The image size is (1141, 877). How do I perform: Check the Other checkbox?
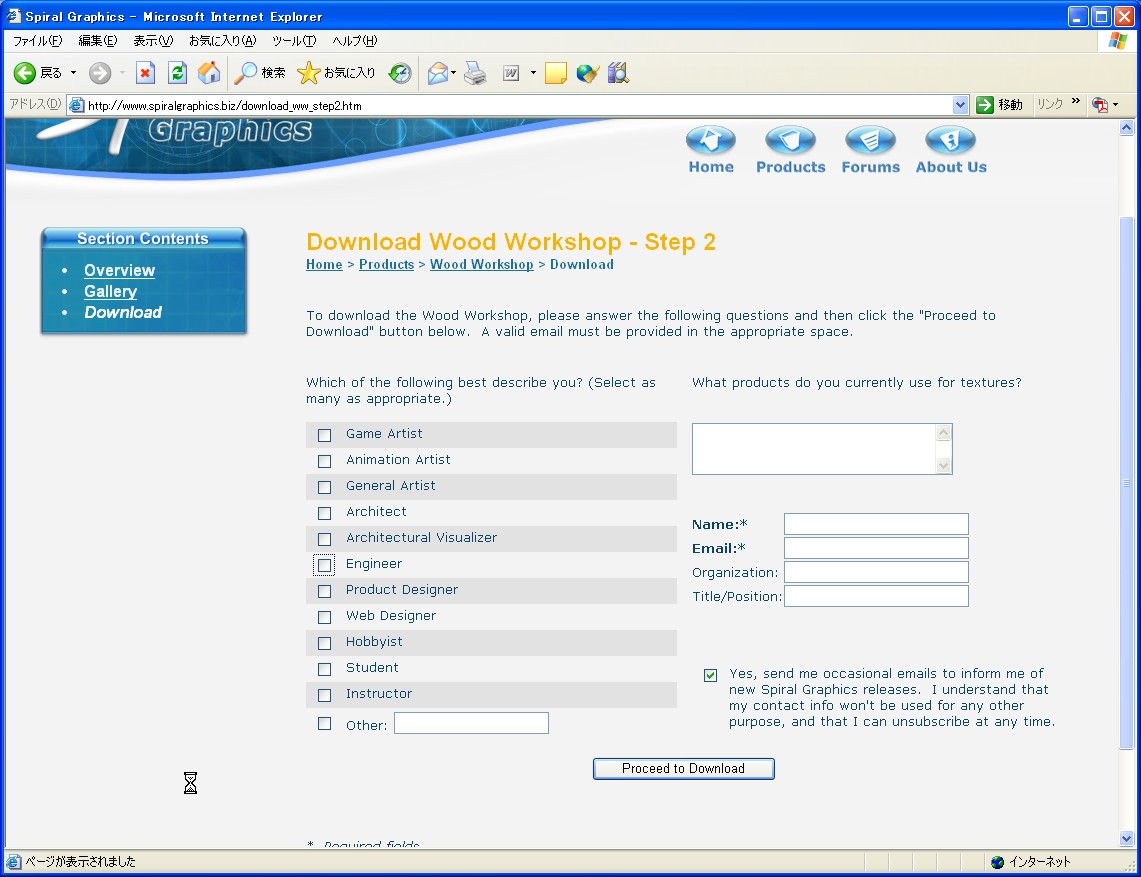click(x=325, y=723)
